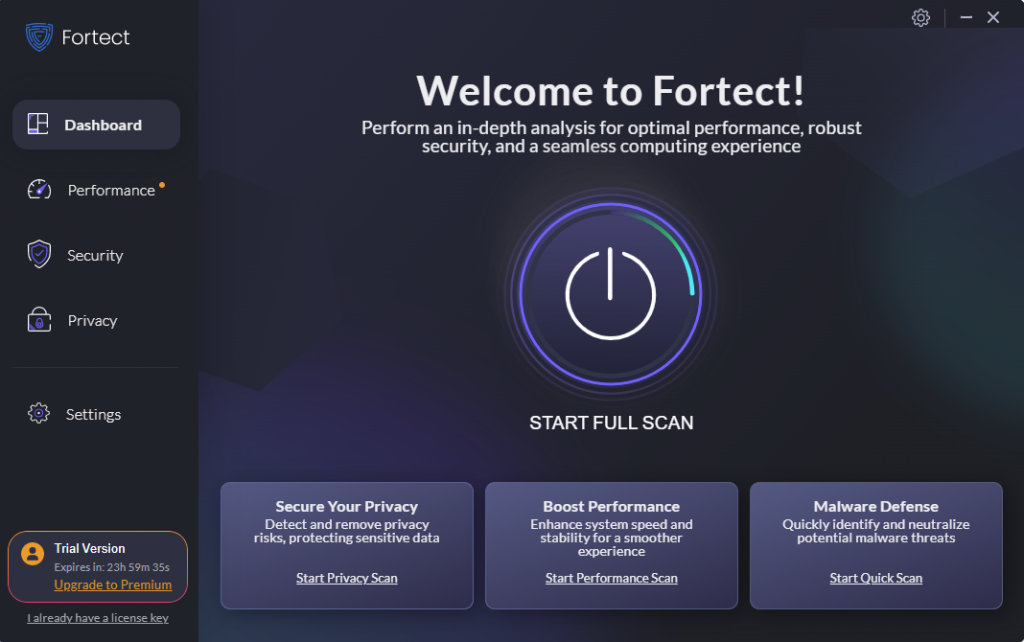Click the Fortect shield logo
Viewport: 1024px width, 642px height.
(x=37, y=37)
